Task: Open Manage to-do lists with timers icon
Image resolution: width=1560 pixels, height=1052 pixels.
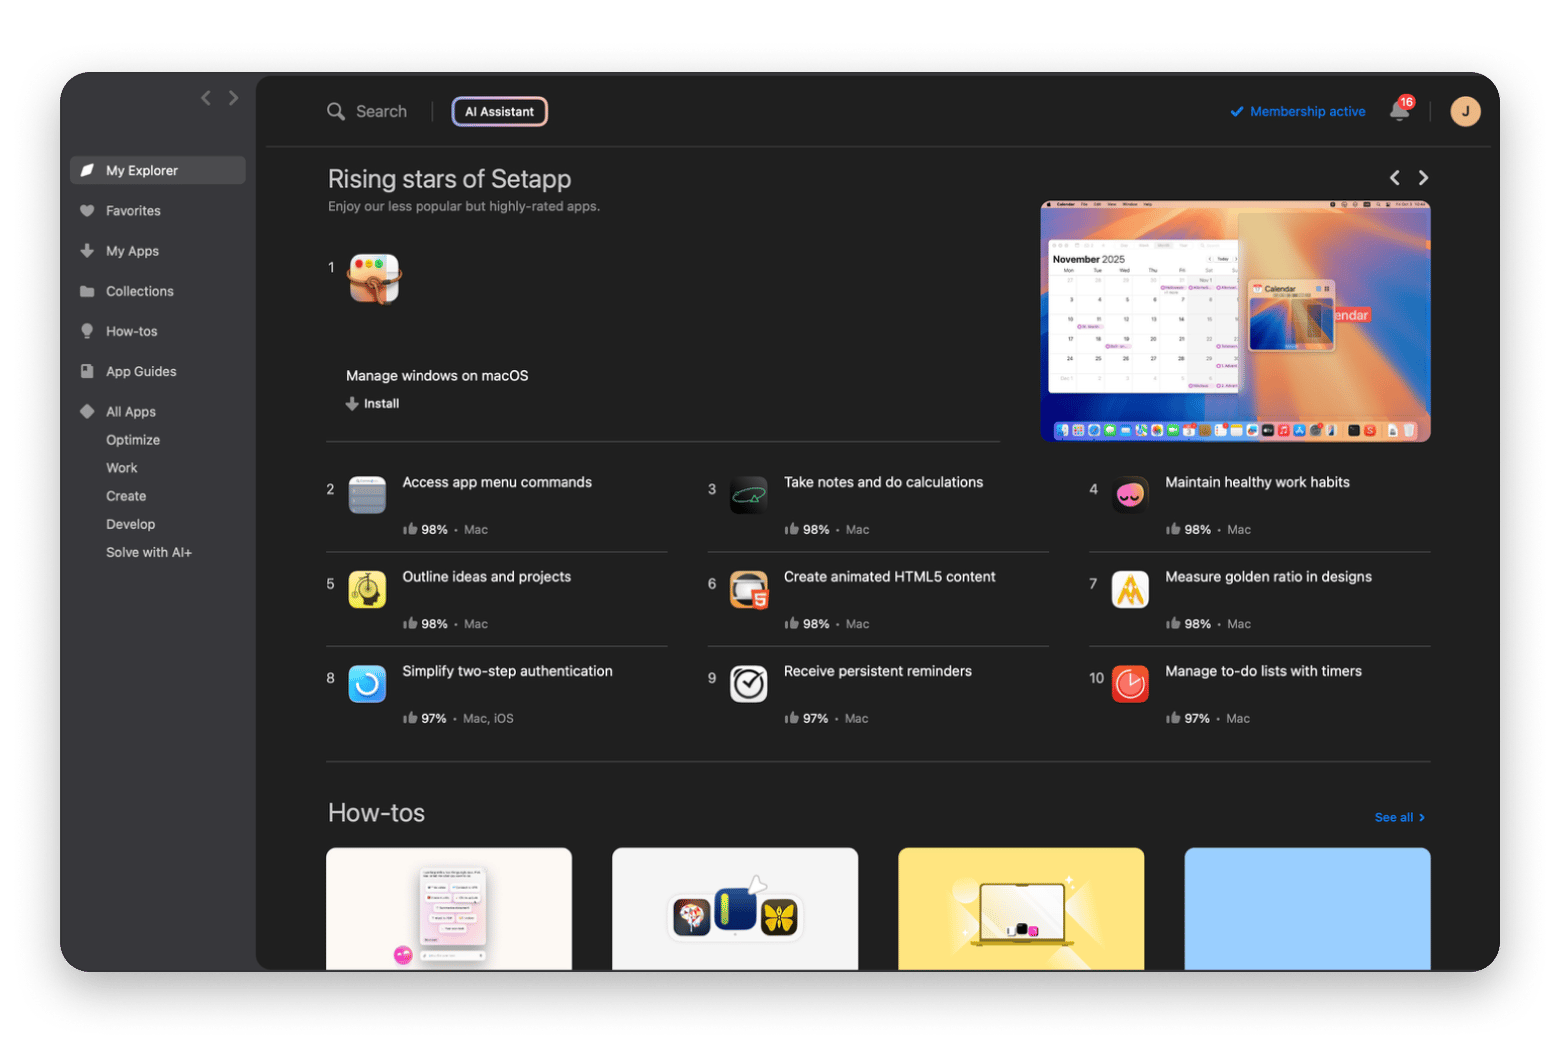Action: 1130,684
